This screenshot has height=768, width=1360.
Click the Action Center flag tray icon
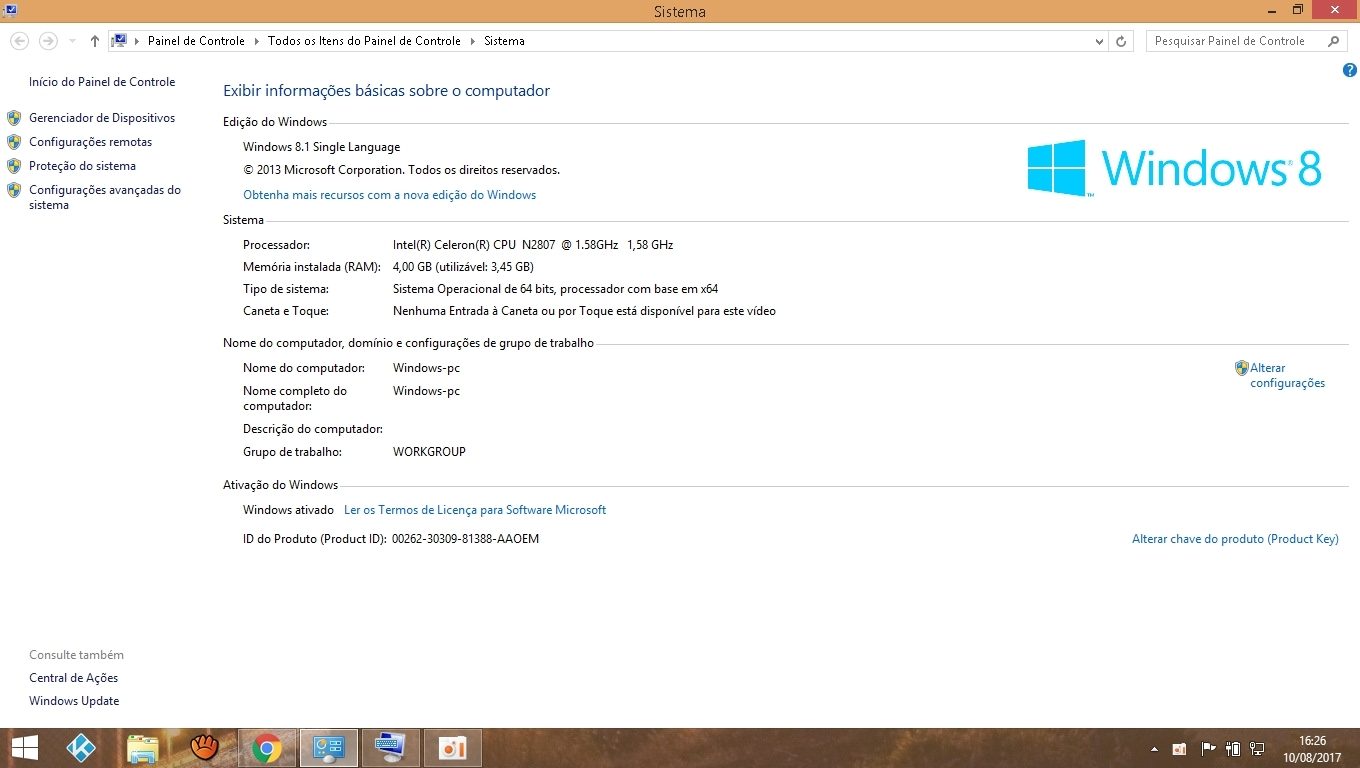pos(1207,748)
